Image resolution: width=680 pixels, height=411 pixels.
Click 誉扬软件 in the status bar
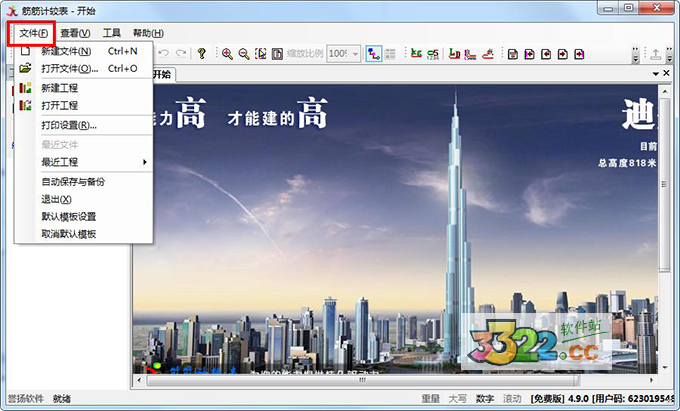pyautogui.click(x=26, y=398)
